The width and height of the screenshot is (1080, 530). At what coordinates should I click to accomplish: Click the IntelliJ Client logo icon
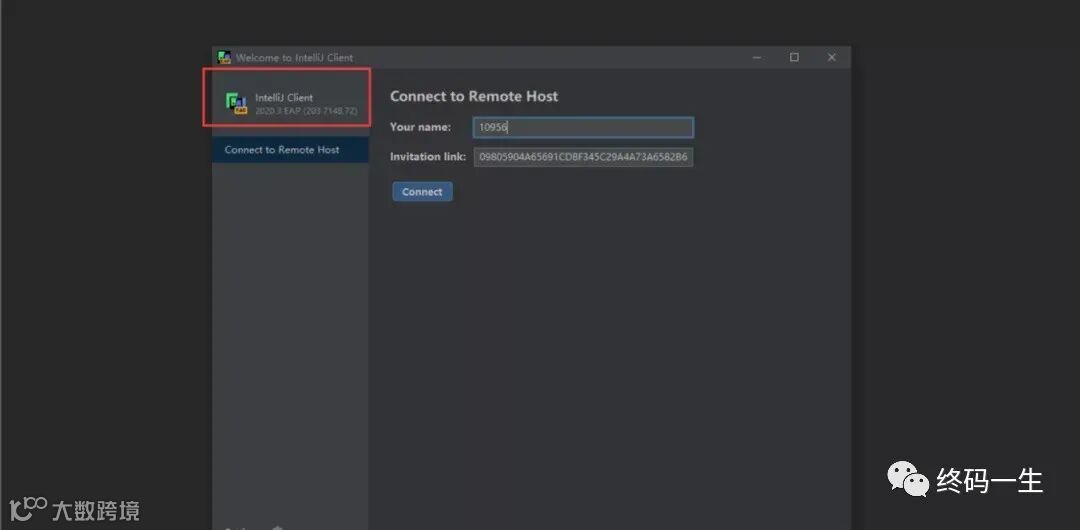point(236,103)
